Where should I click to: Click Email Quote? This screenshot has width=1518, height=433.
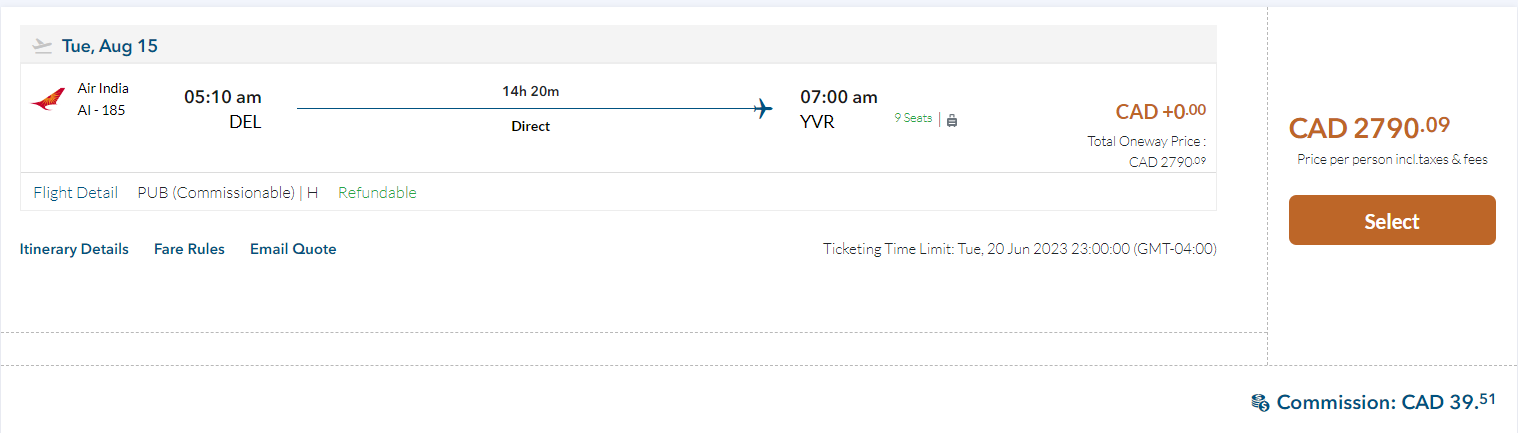point(293,249)
